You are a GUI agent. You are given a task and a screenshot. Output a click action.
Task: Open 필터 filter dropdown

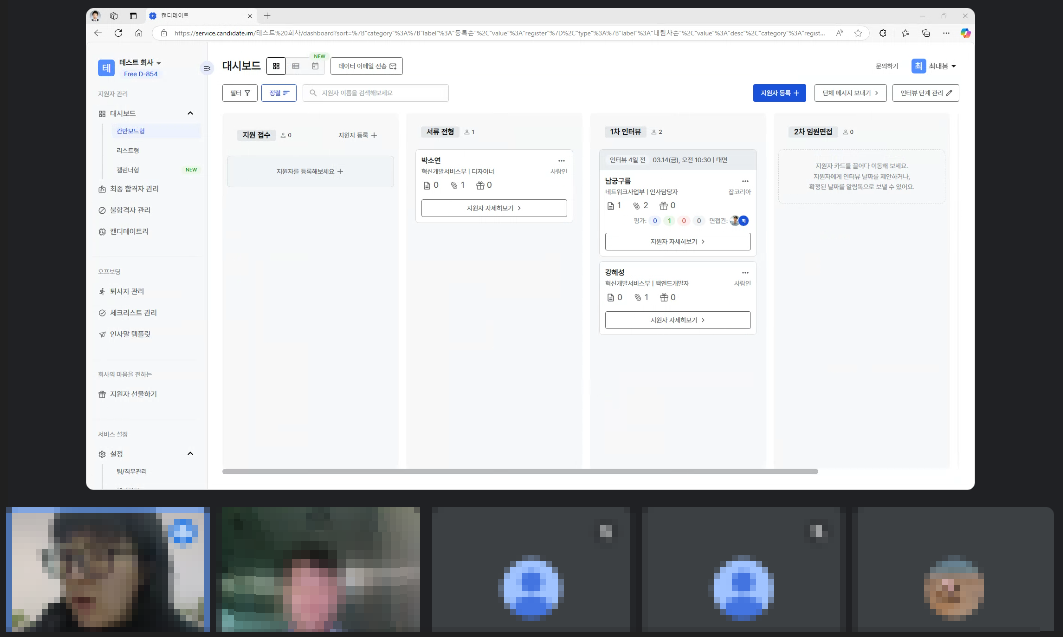(x=240, y=93)
